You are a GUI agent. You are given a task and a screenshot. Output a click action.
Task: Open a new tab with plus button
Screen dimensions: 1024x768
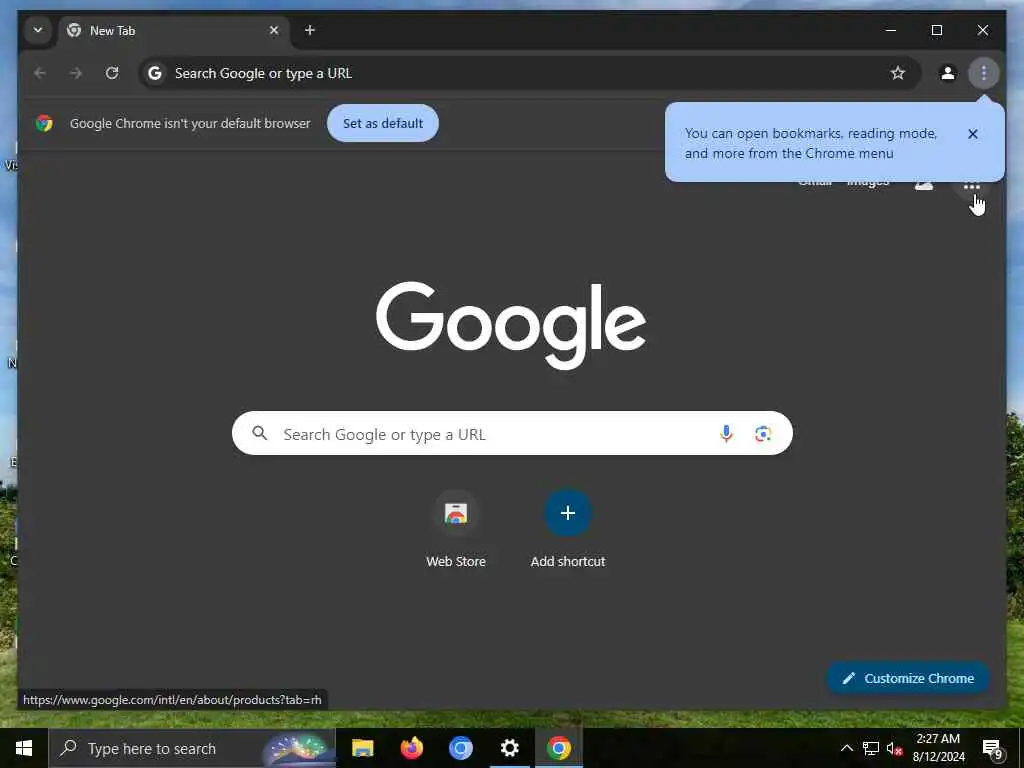[310, 30]
